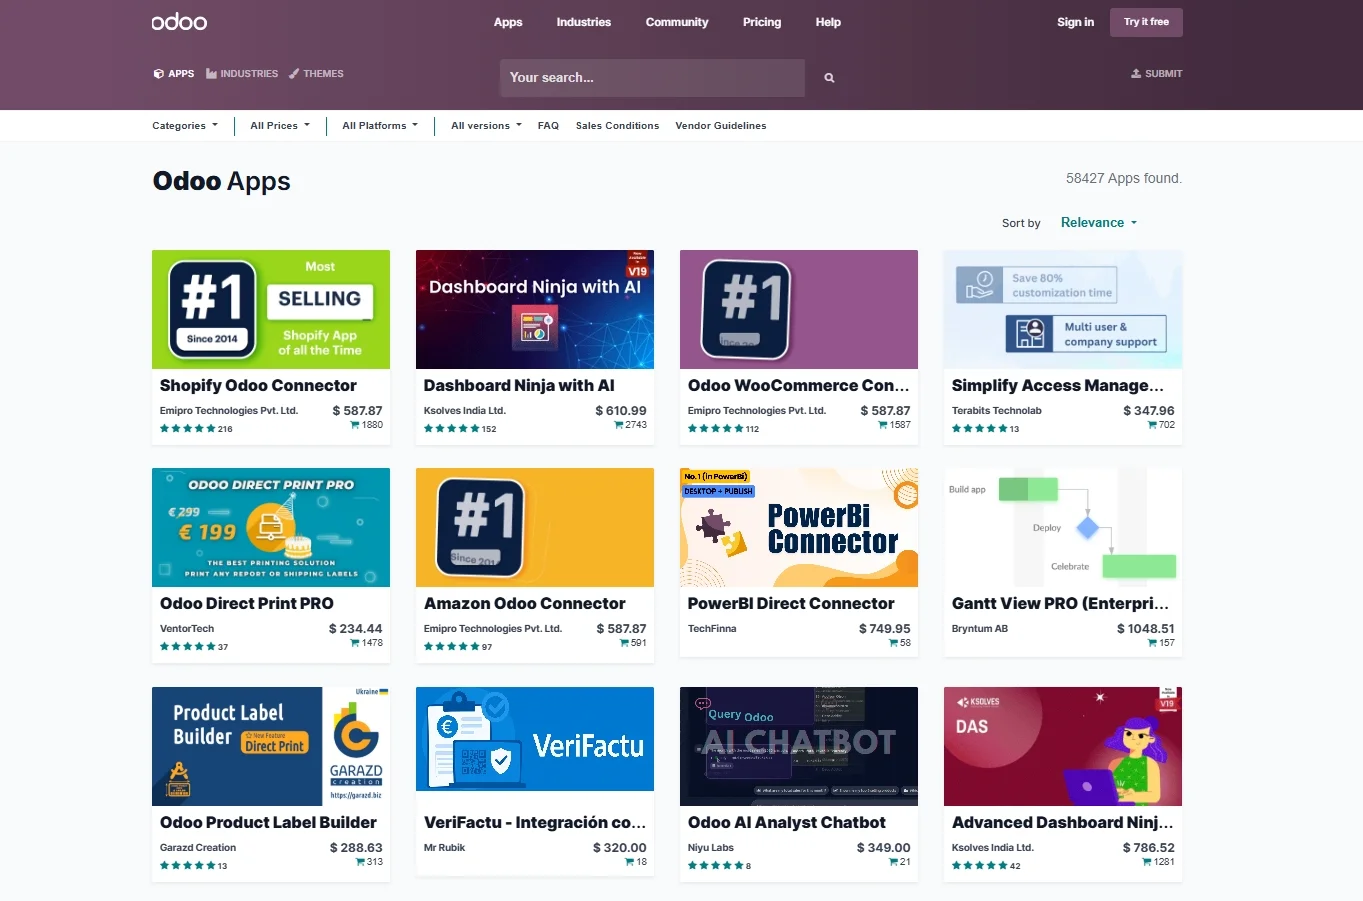Open the THEMES section link

[316, 74]
